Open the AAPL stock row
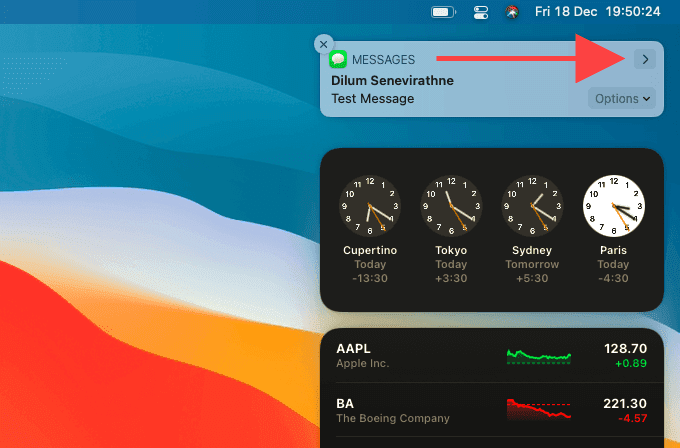680x448 pixels. coord(400,355)
